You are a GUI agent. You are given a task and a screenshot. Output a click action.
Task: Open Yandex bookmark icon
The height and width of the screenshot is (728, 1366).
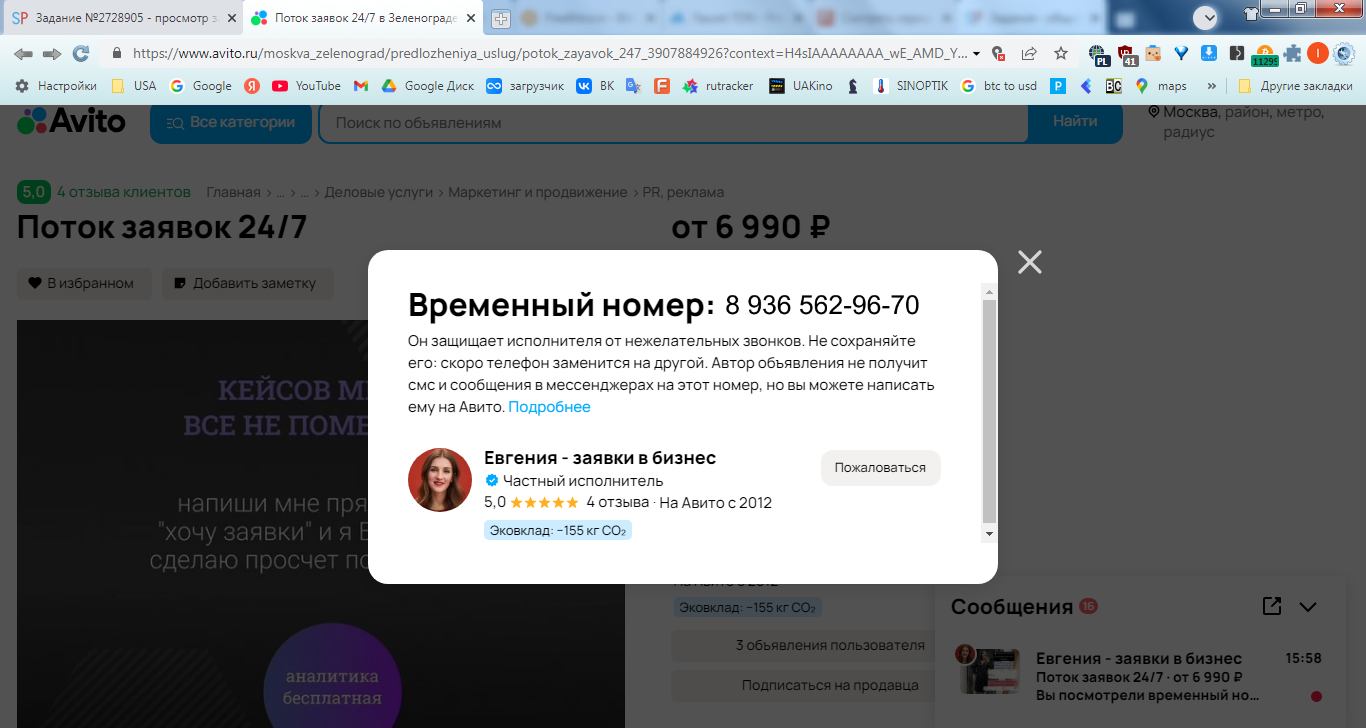(x=253, y=86)
